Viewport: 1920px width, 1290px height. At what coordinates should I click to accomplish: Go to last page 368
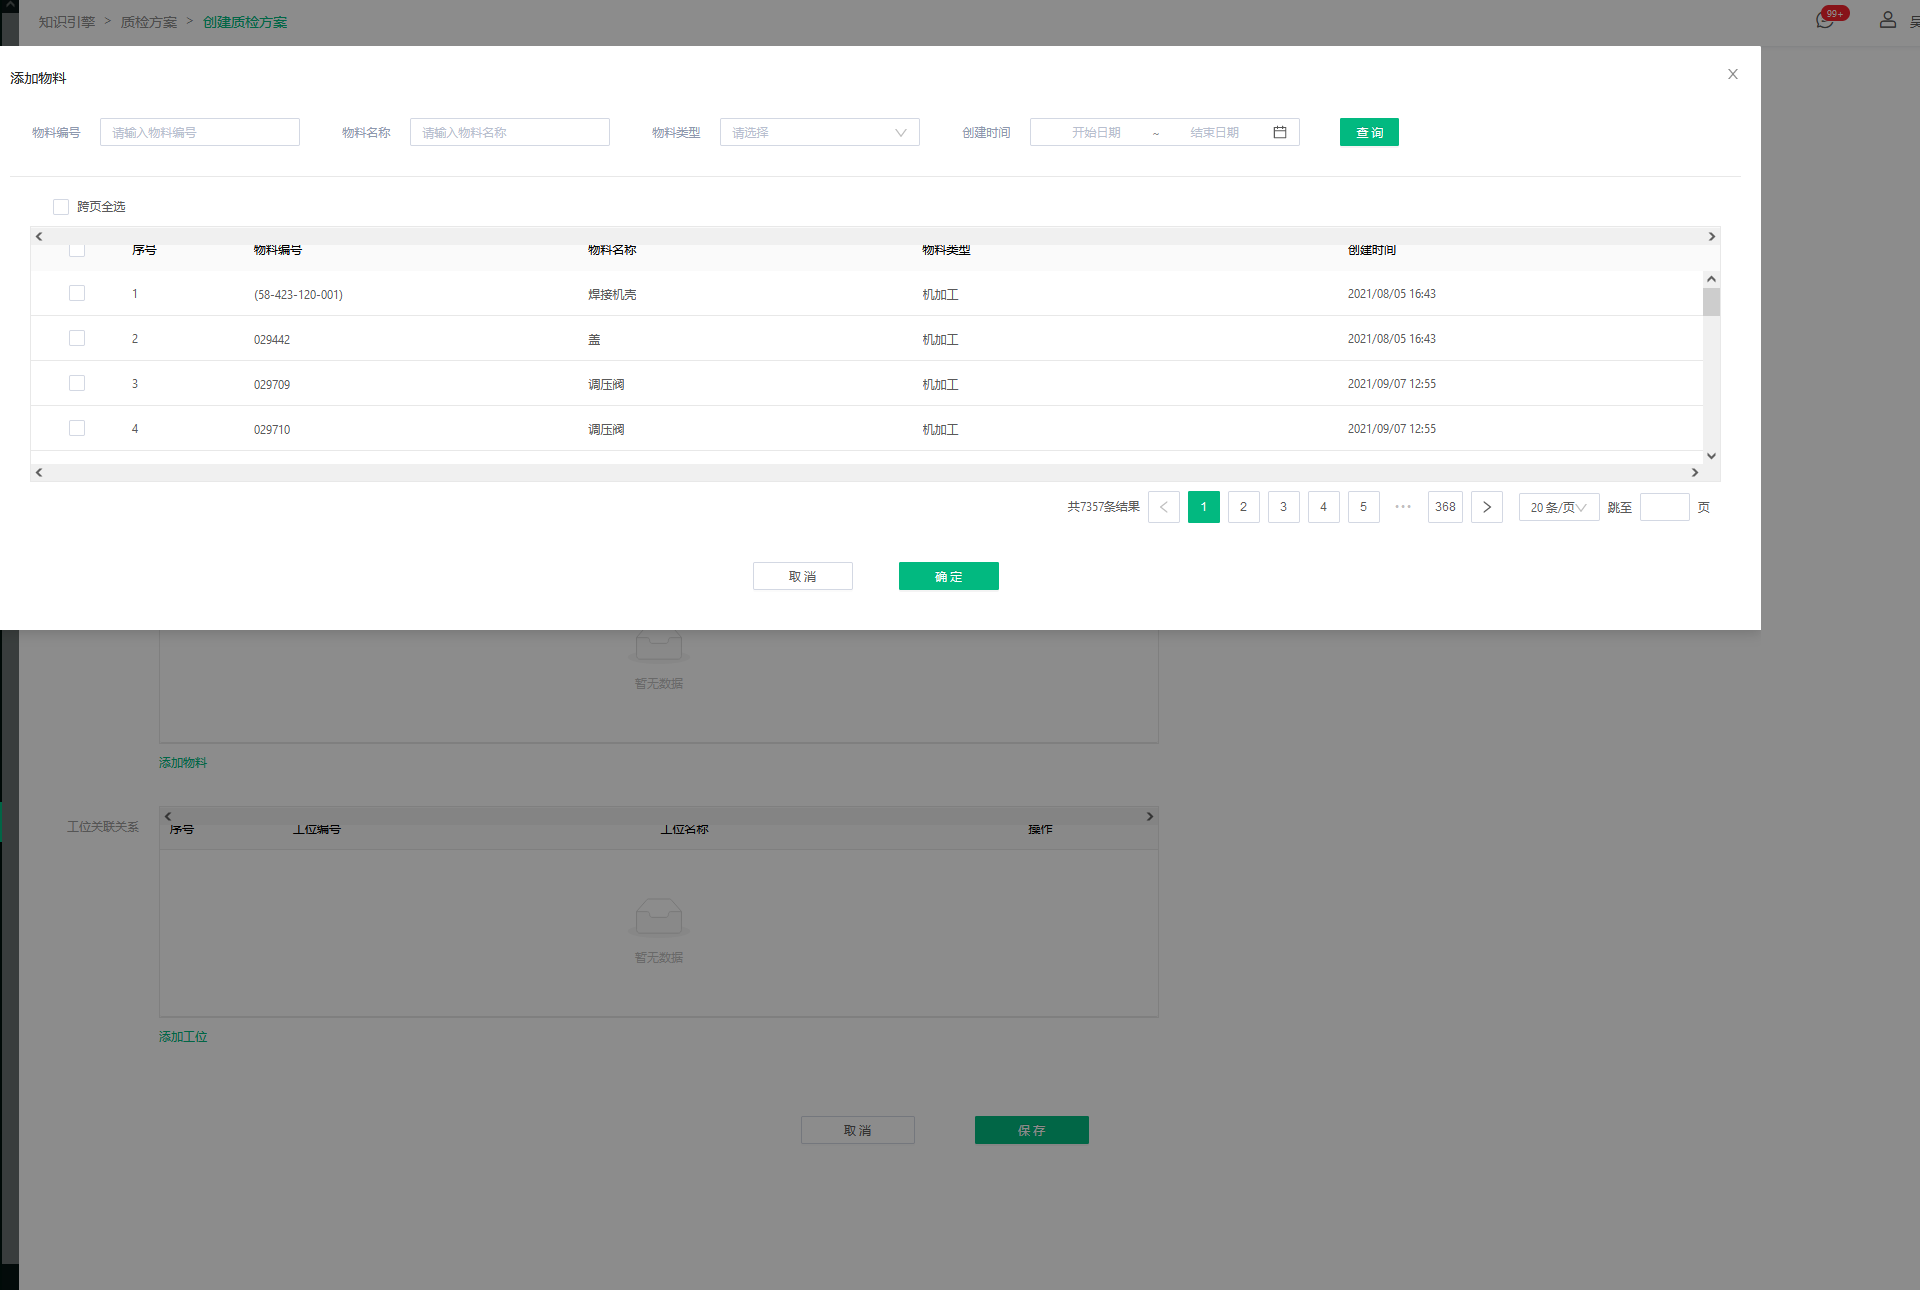[x=1446, y=507]
